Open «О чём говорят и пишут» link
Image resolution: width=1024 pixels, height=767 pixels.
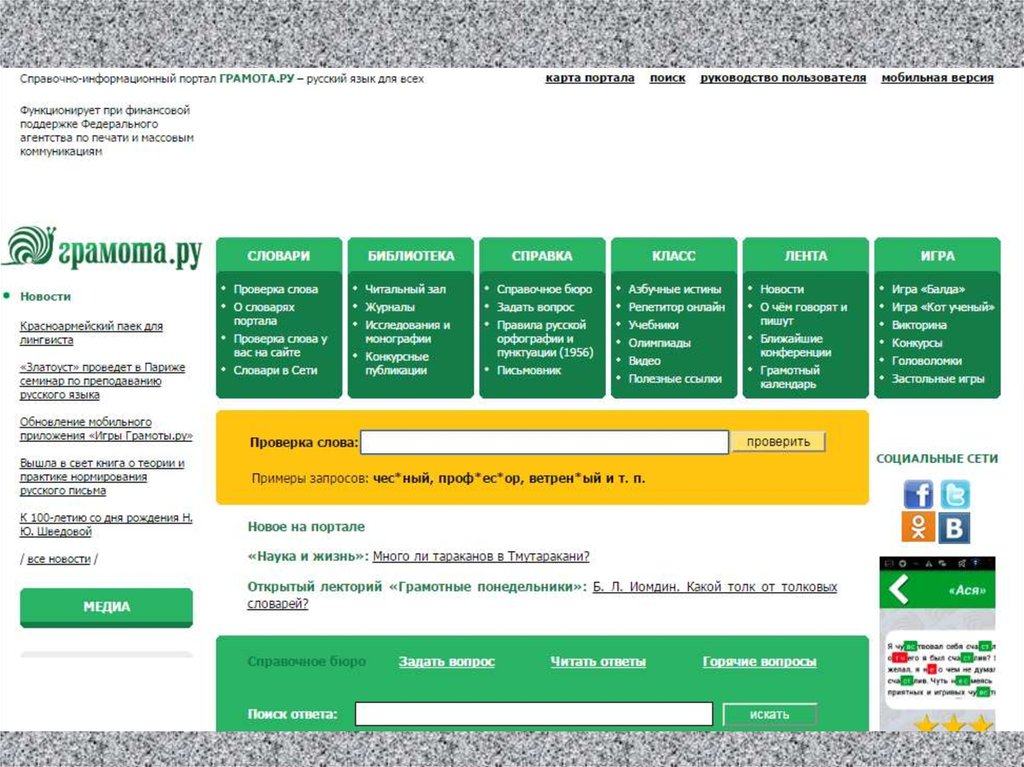[x=803, y=314]
